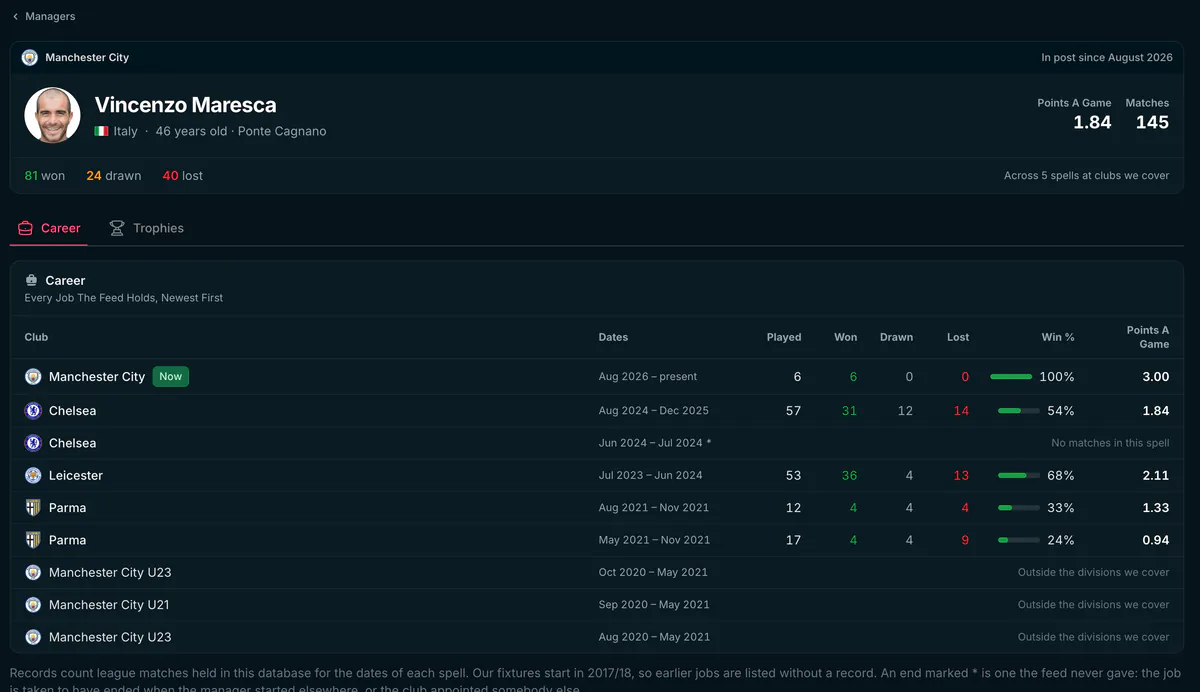Click the Manchester City crest in header

(x=30, y=57)
